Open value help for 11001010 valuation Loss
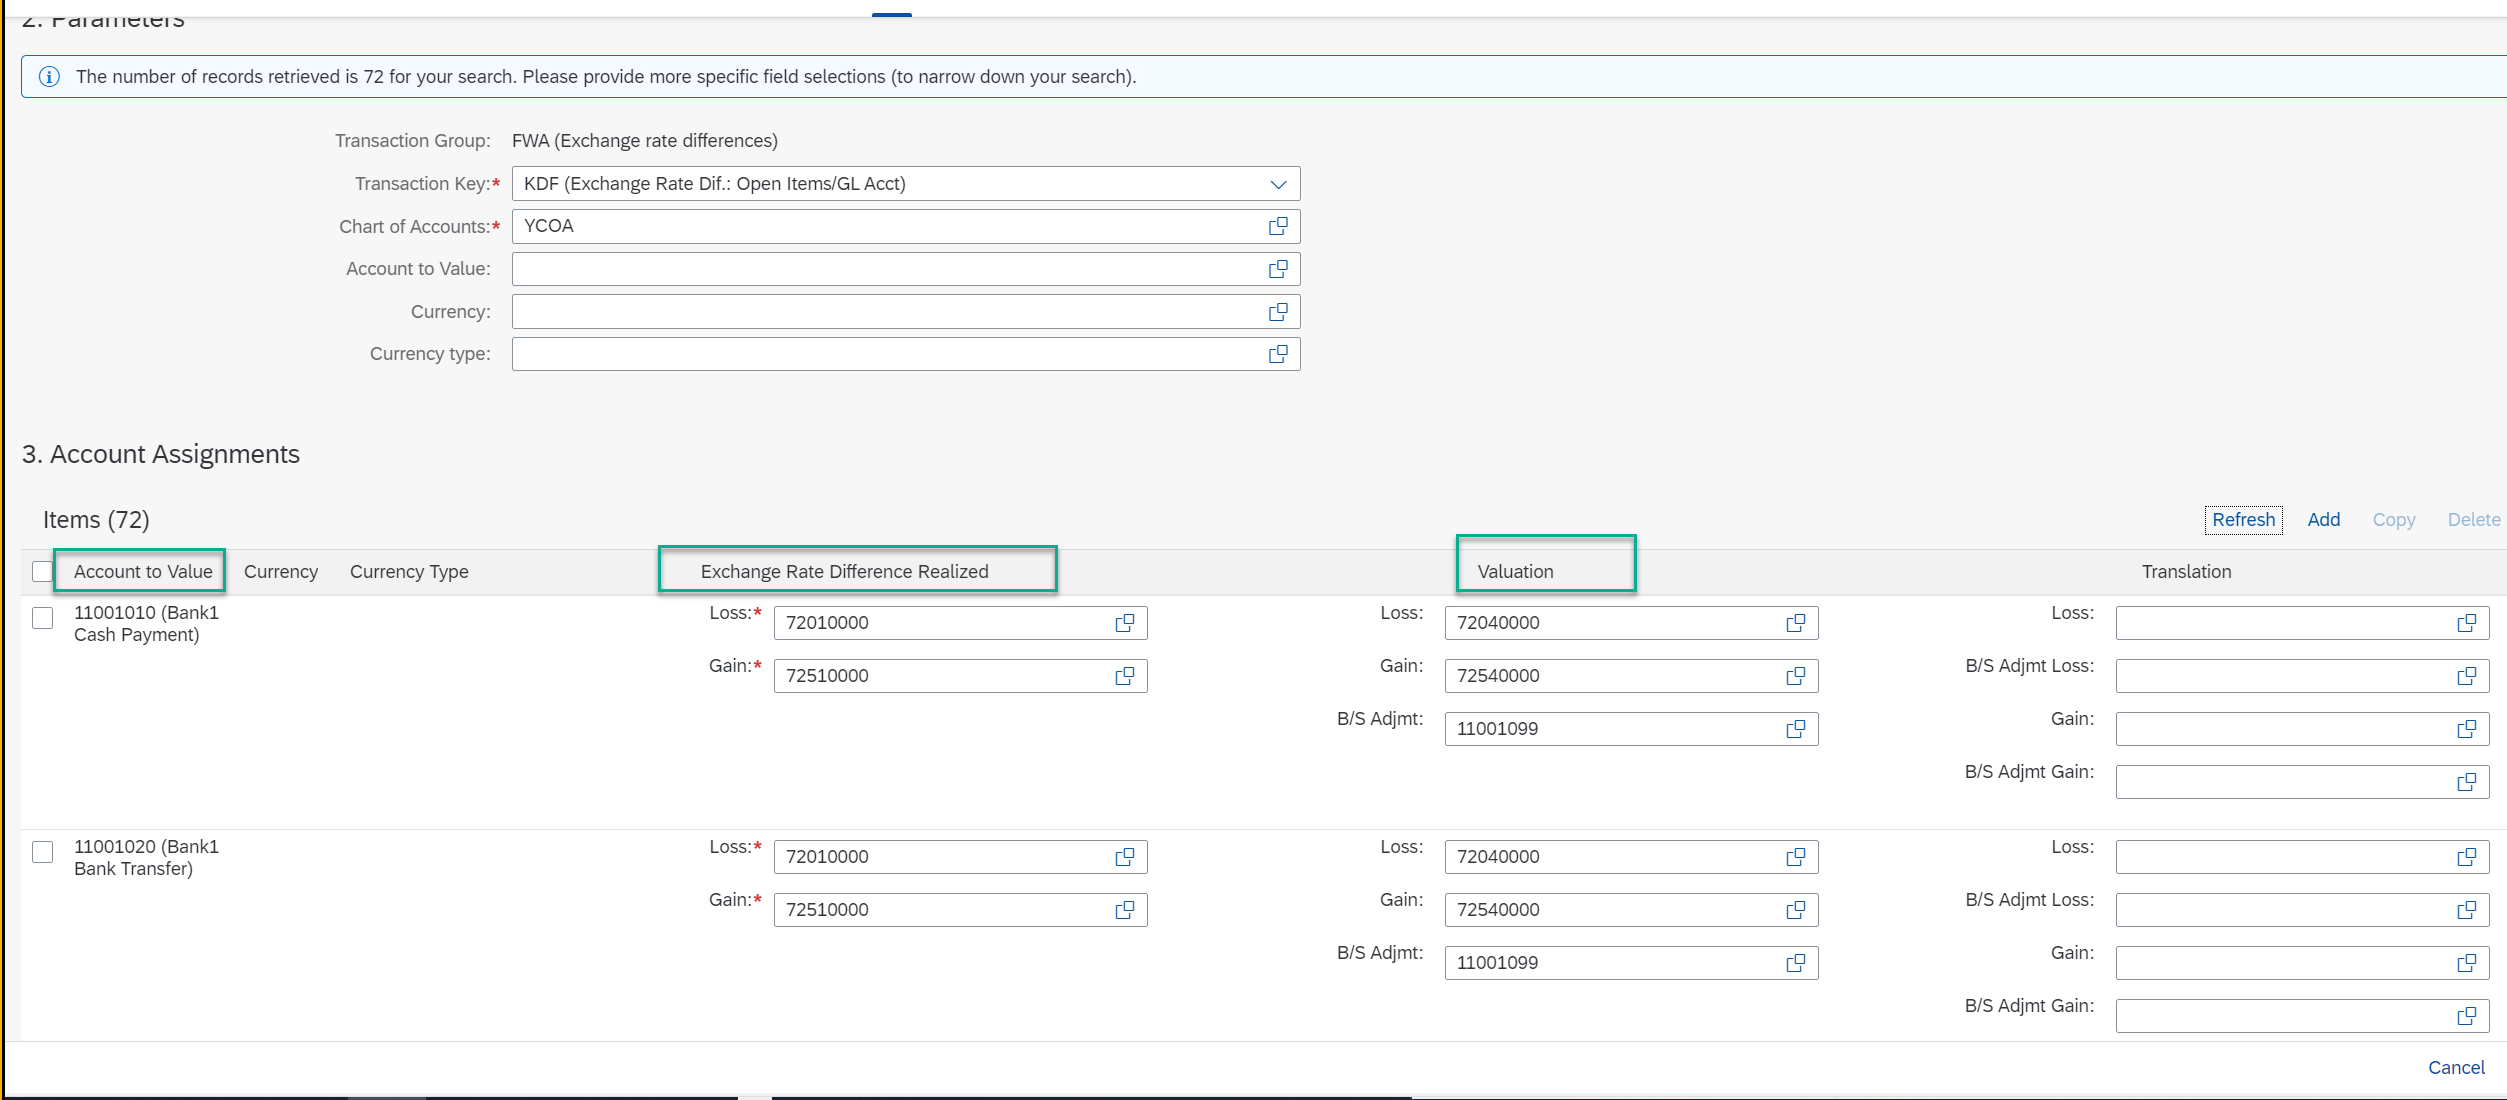 [x=1796, y=623]
